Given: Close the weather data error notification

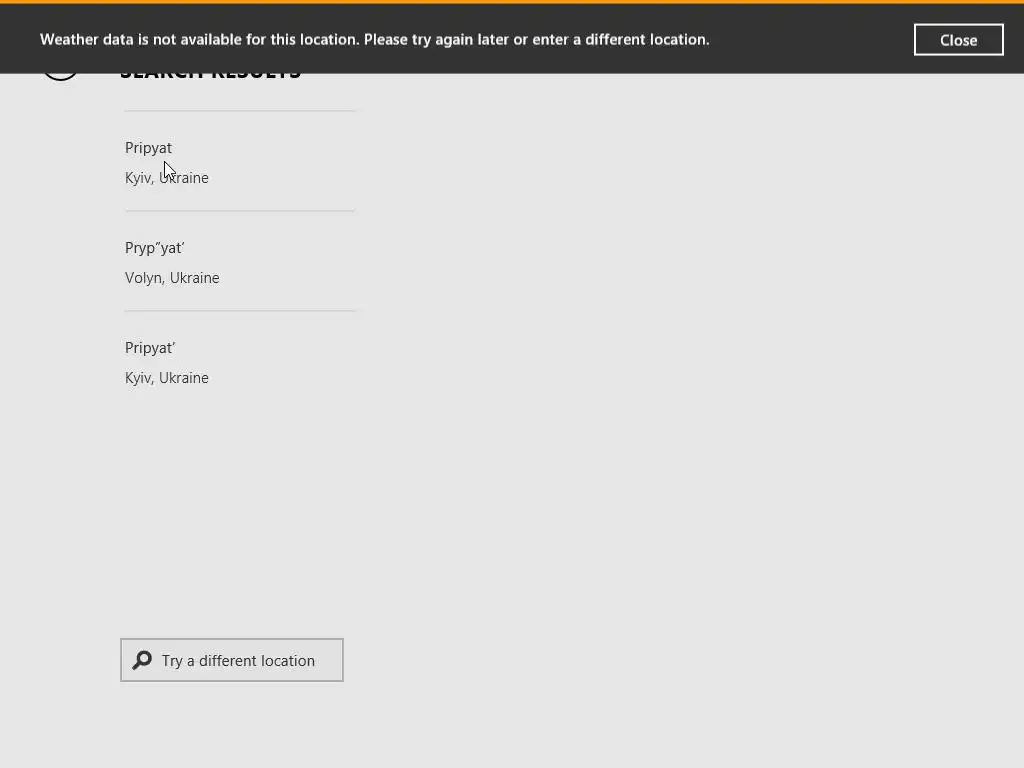Looking at the screenshot, I should click(x=958, y=40).
